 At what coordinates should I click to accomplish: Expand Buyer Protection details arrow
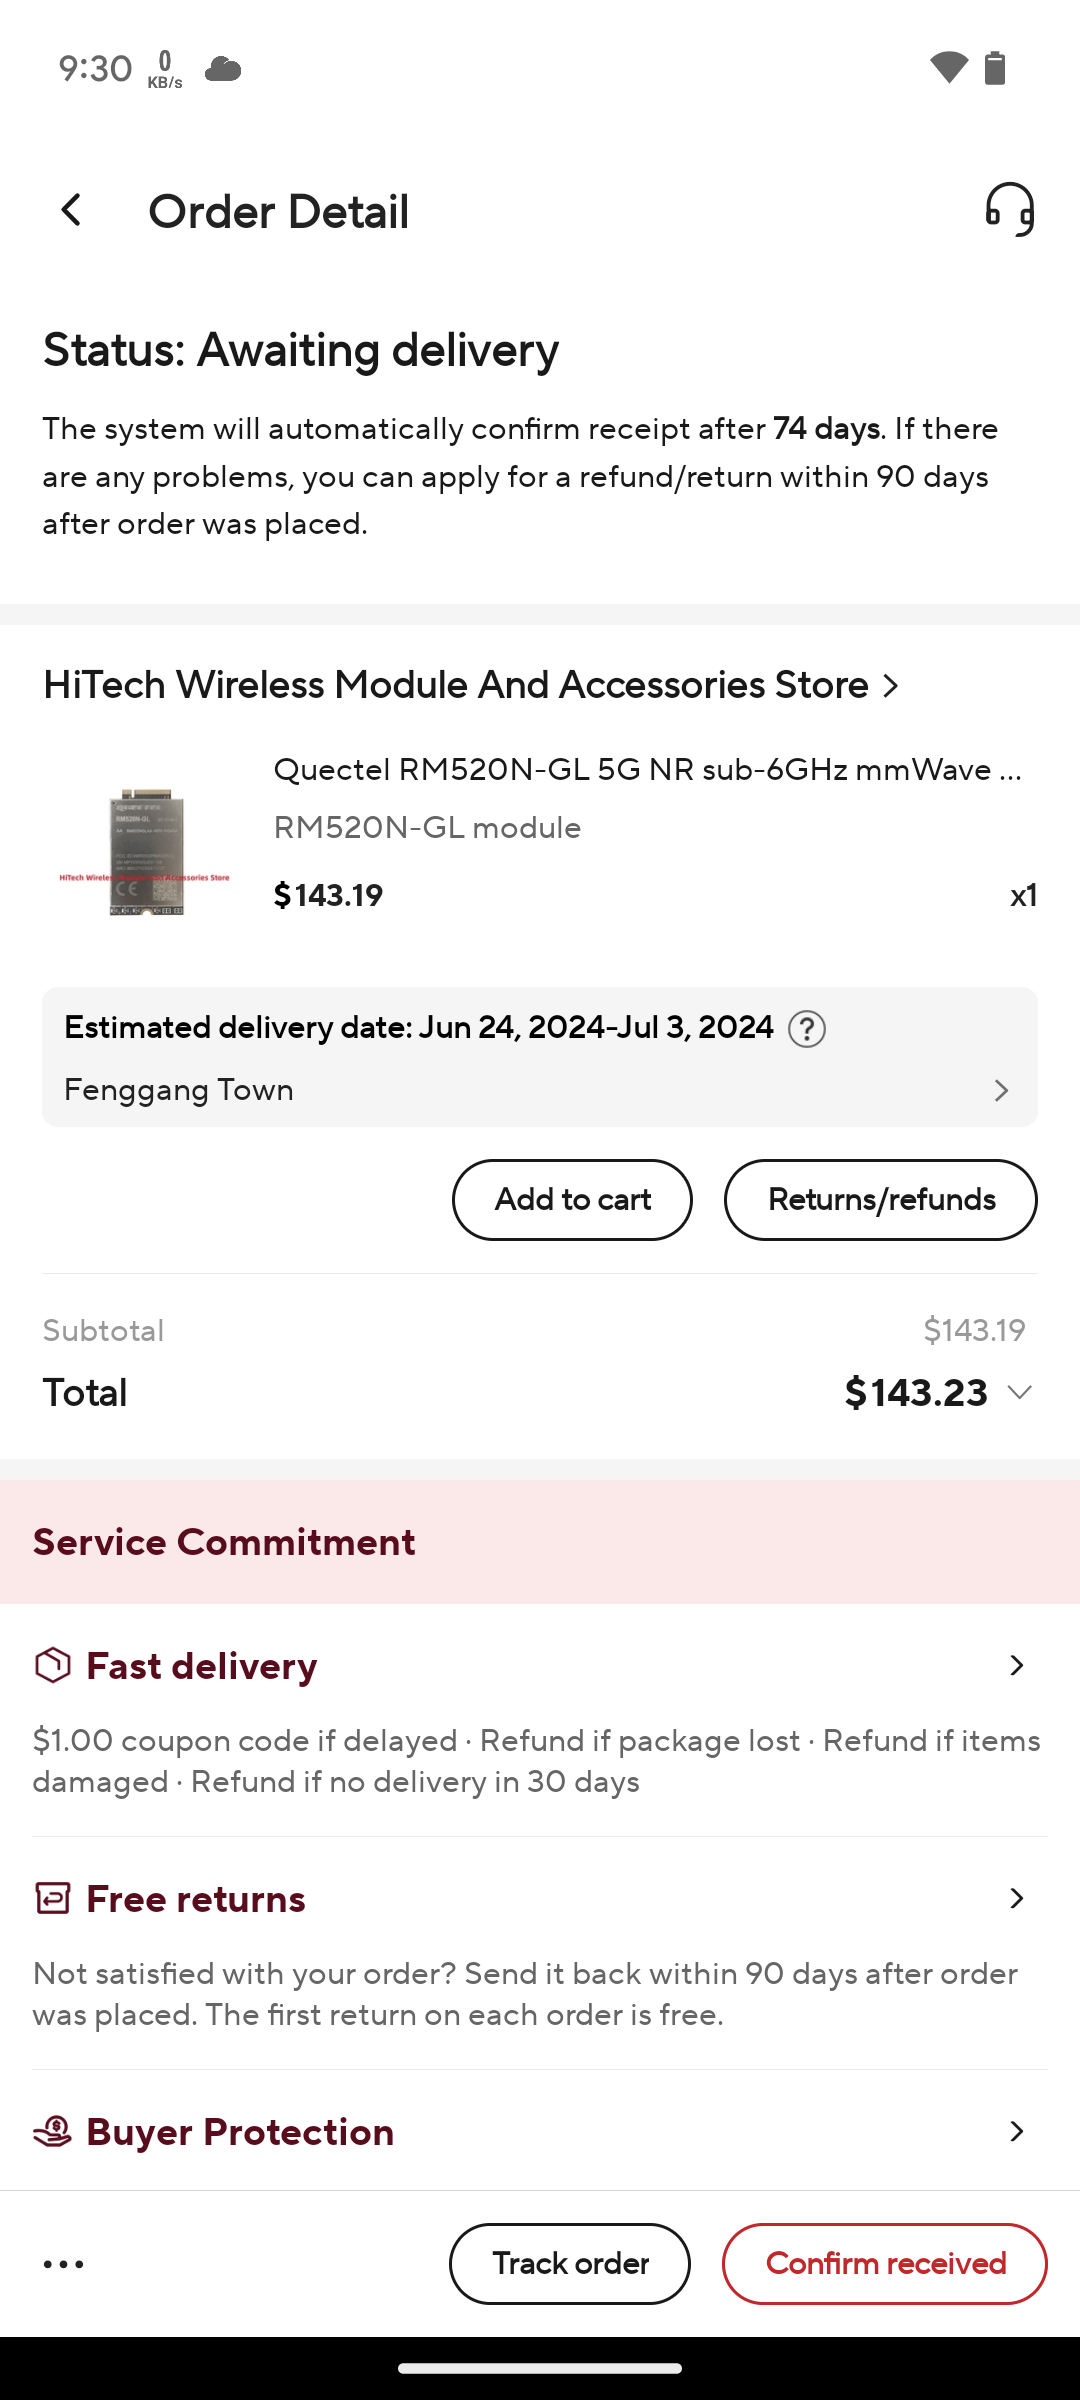point(1016,2132)
